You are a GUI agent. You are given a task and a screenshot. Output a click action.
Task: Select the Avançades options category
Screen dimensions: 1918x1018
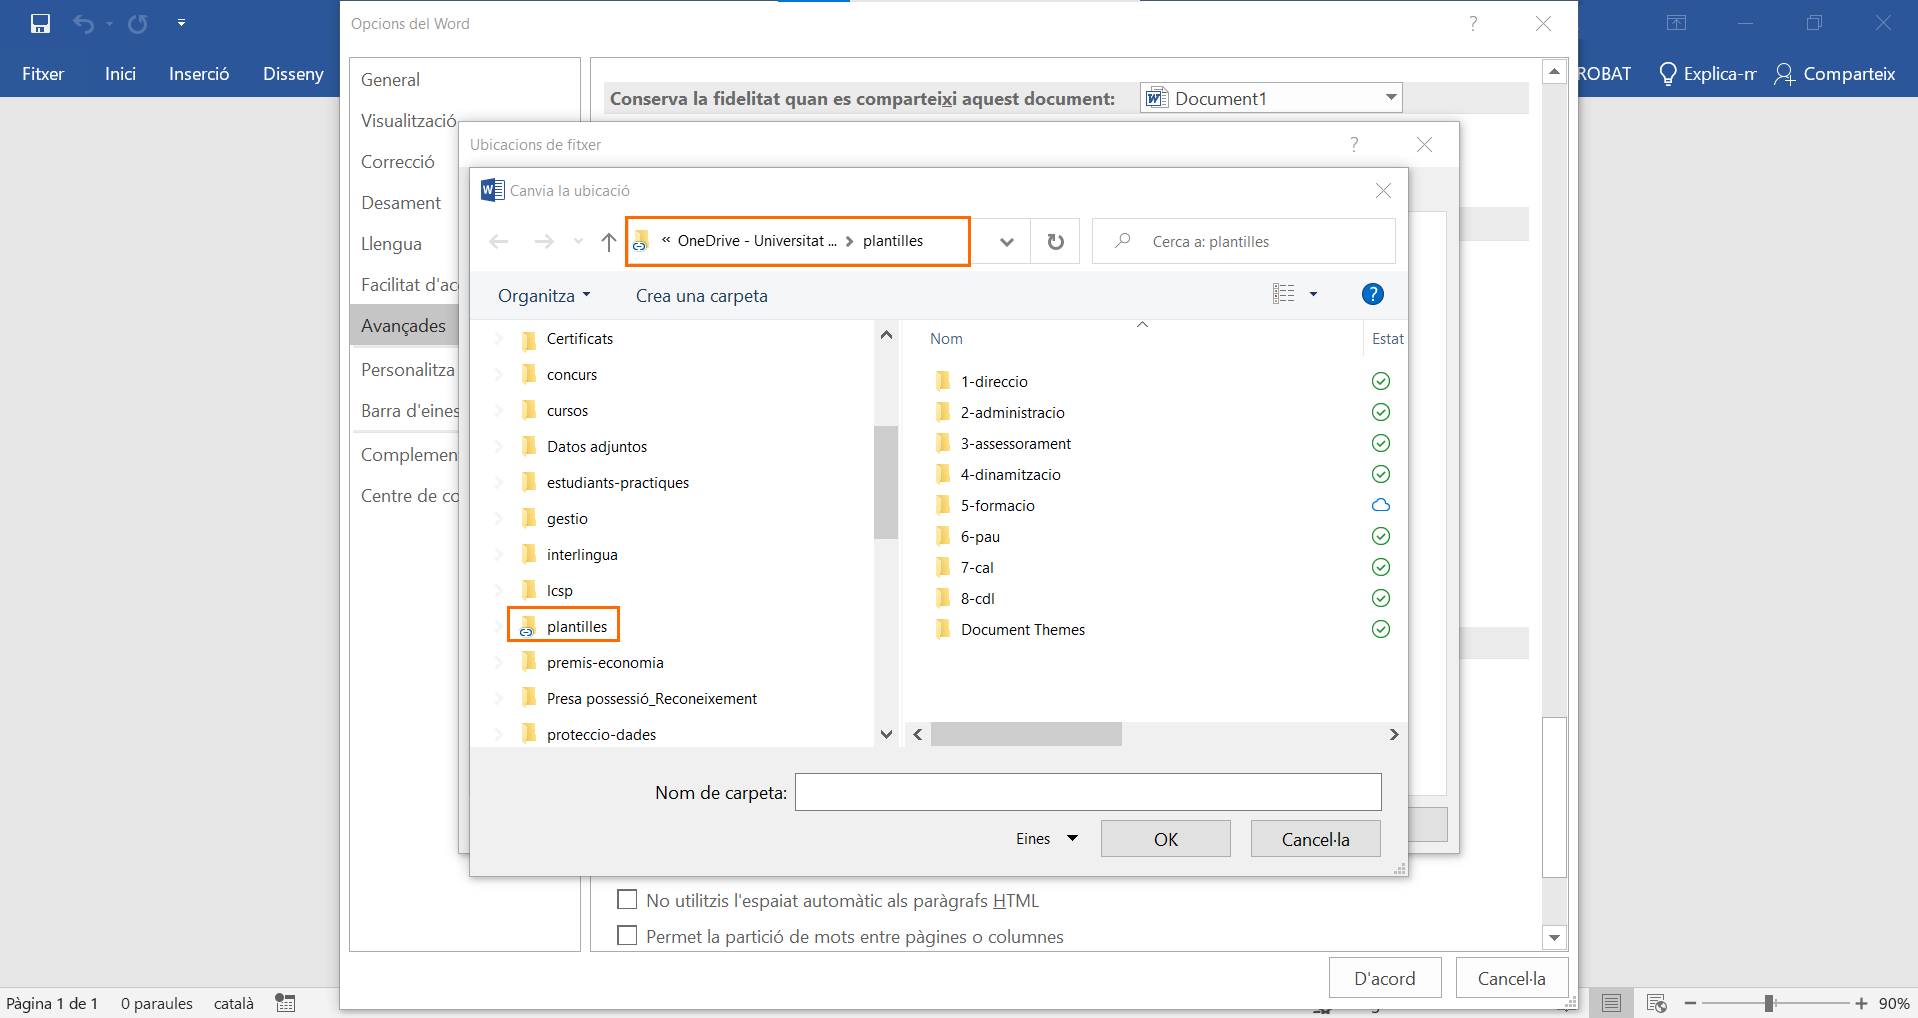[404, 326]
